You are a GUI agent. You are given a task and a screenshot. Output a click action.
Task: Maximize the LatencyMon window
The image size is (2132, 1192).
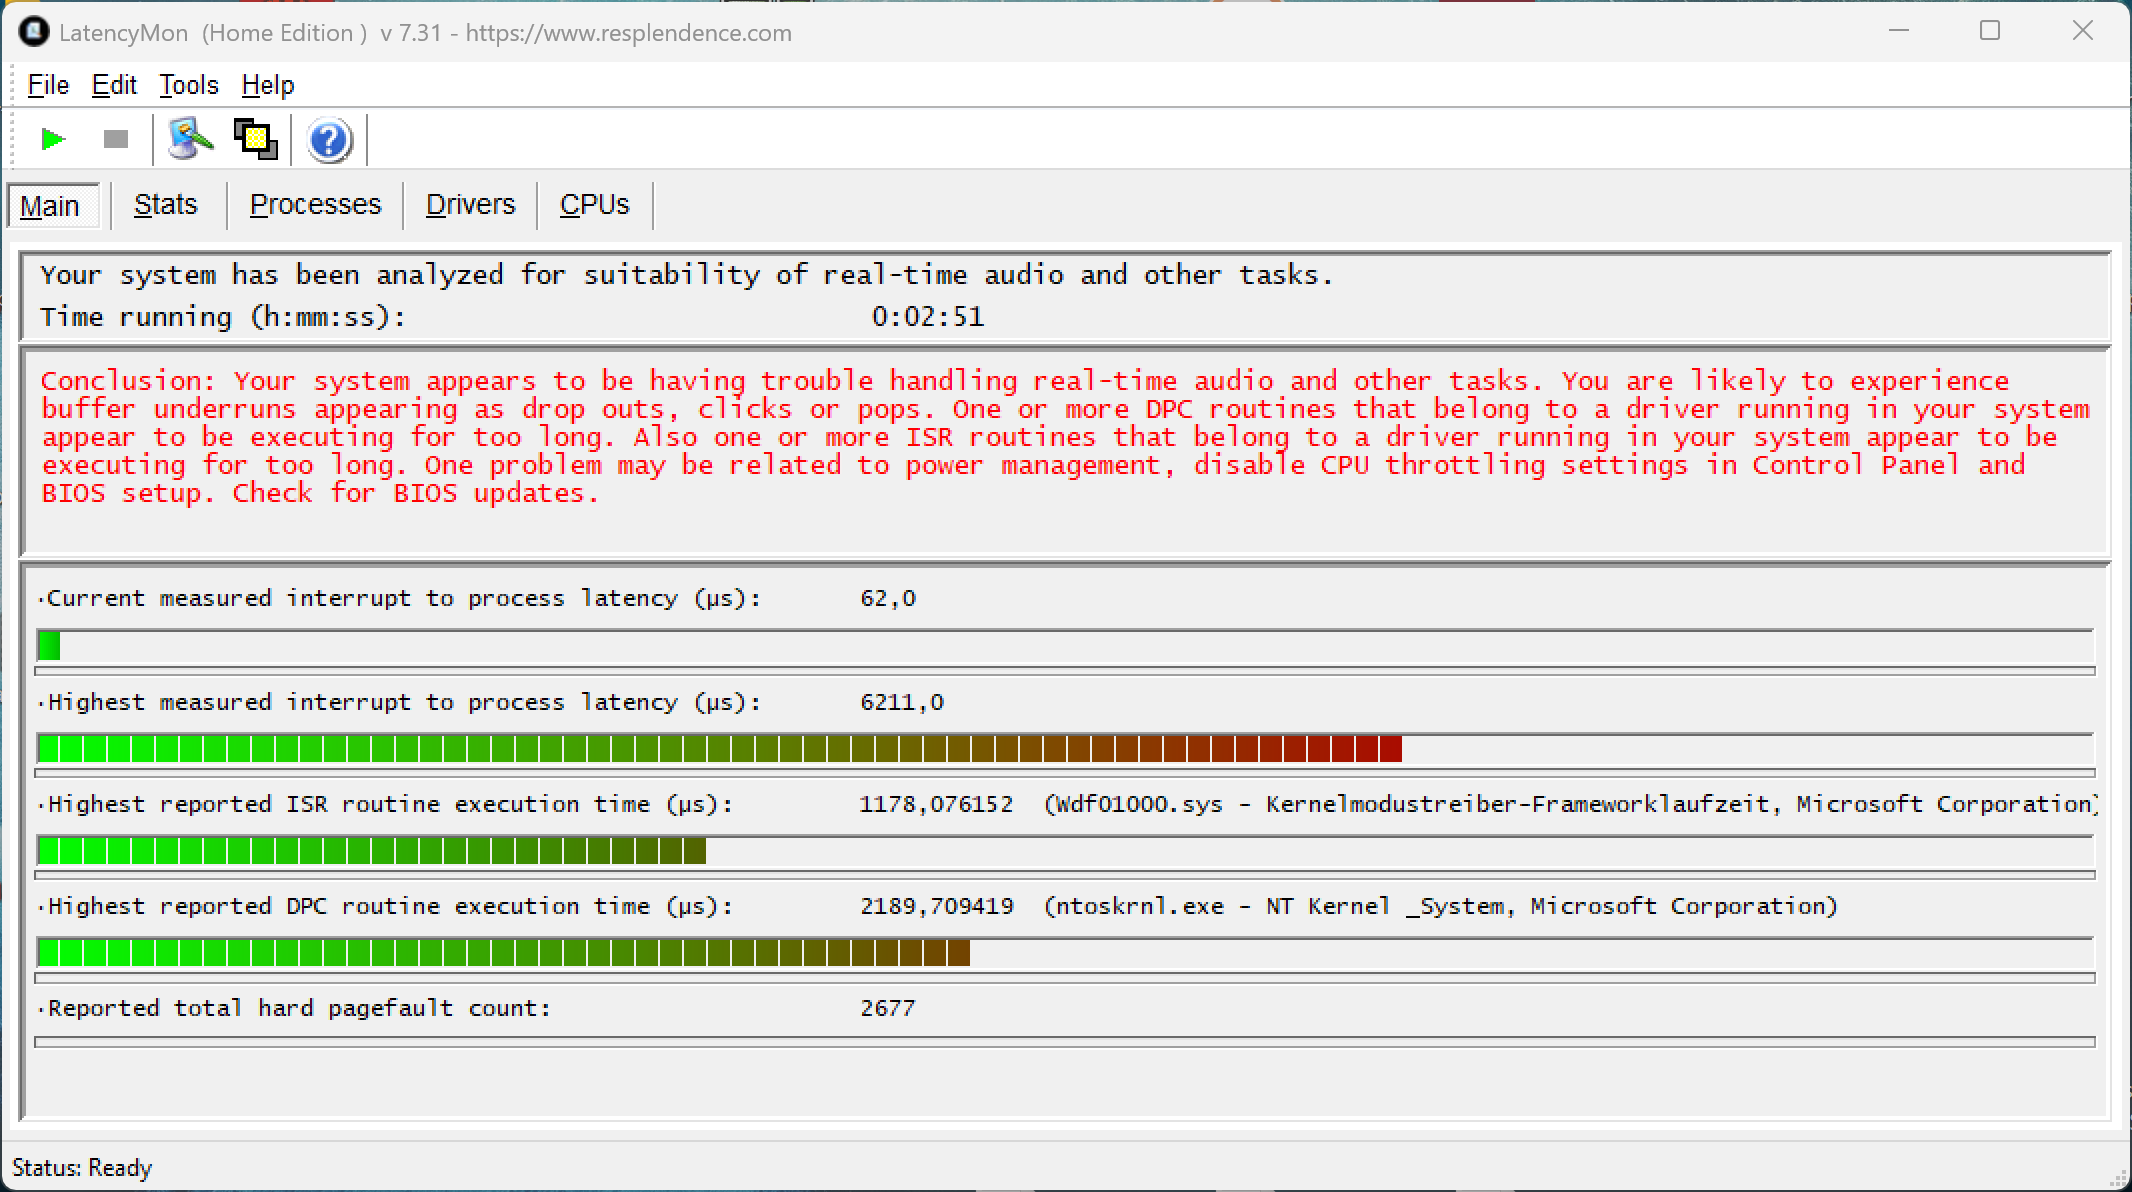point(1990,31)
